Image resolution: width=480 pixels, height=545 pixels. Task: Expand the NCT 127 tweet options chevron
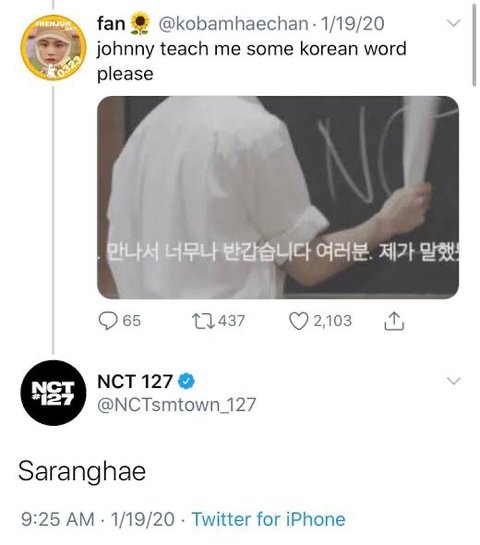coord(453,381)
